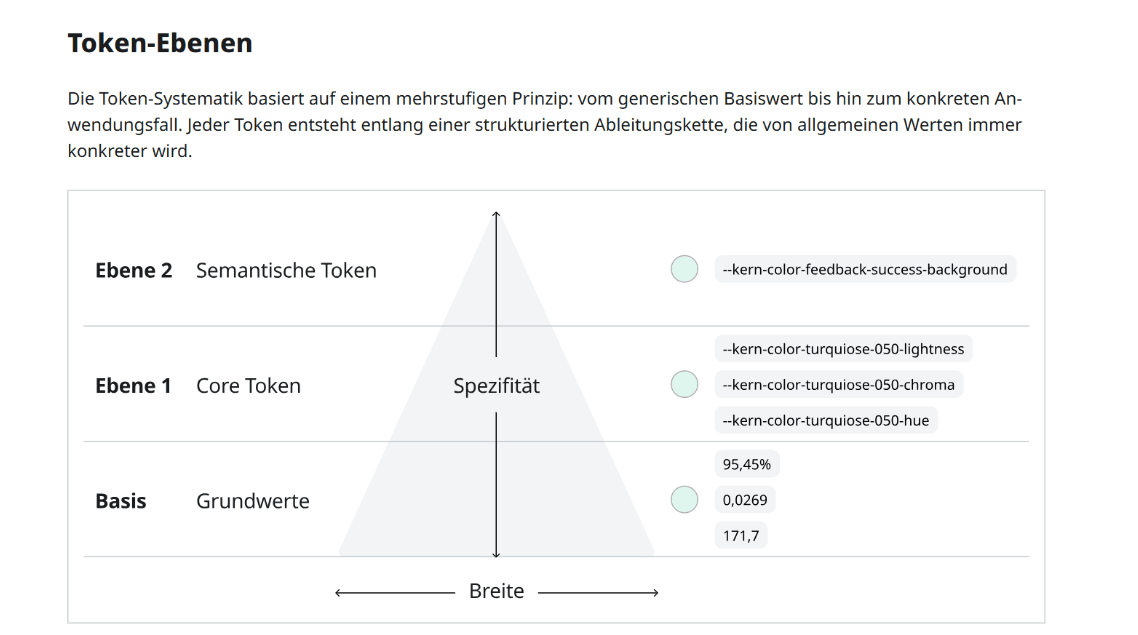Click the Breite label below pyramid

coord(496,591)
